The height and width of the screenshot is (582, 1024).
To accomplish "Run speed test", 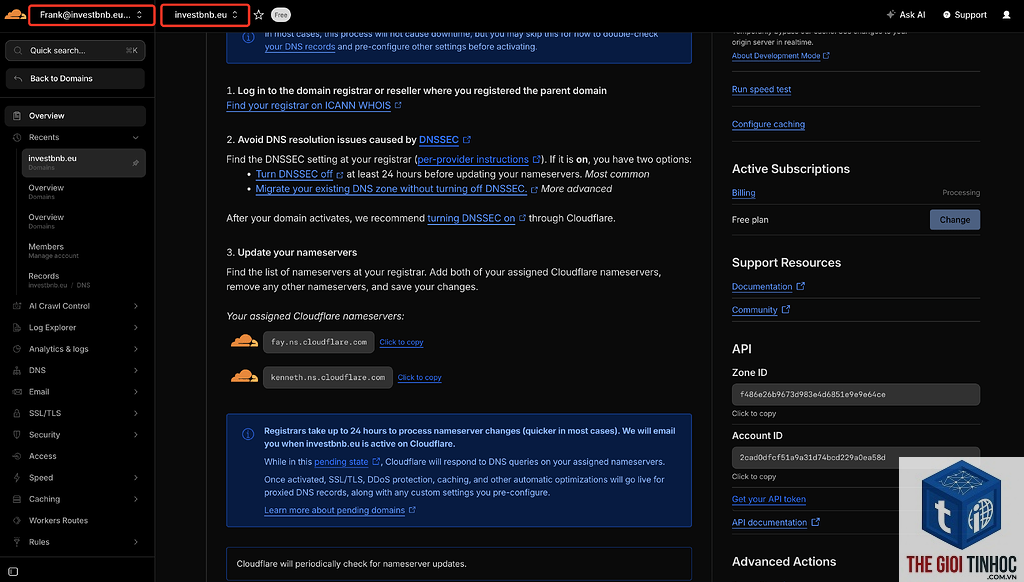I will pyautogui.click(x=761, y=89).
